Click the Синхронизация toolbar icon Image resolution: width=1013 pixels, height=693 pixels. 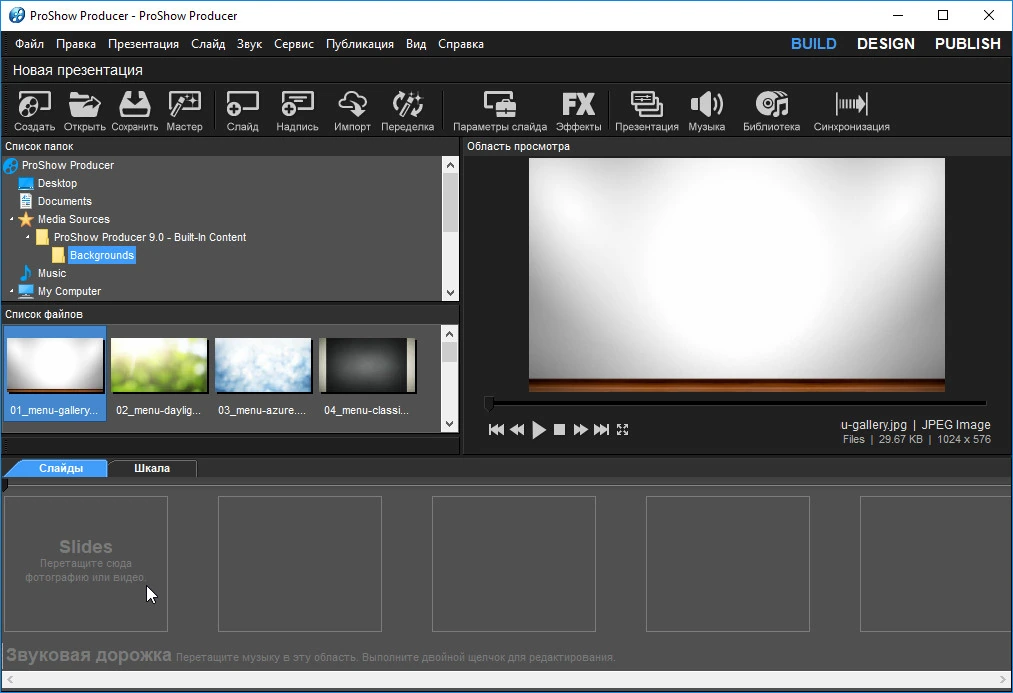(x=851, y=111)
